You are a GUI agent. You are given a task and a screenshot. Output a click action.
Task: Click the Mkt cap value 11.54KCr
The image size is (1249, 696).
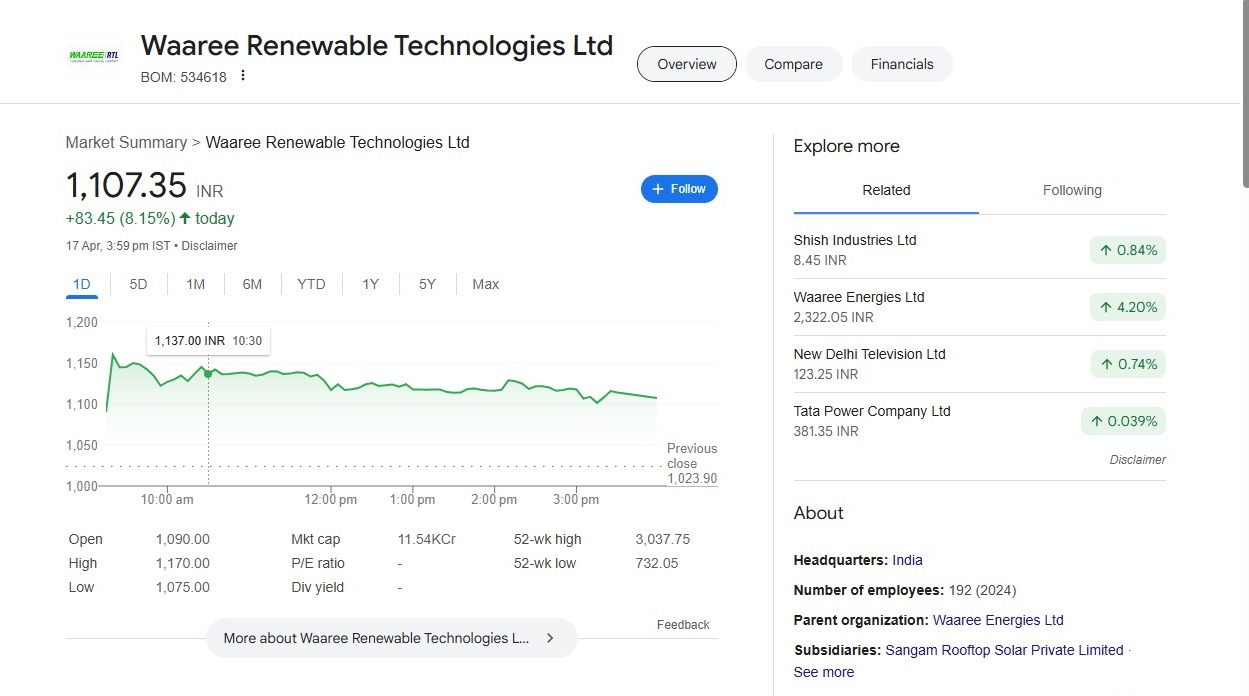426,539
